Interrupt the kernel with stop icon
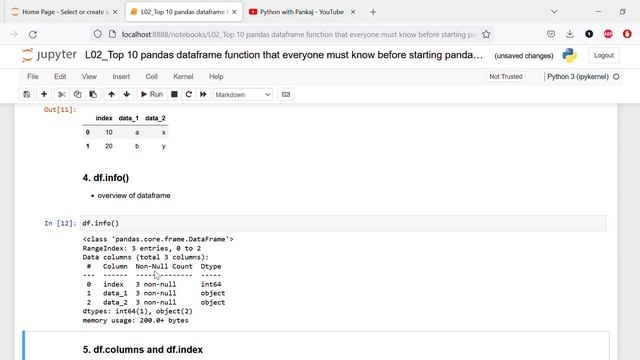 [174, 94]
